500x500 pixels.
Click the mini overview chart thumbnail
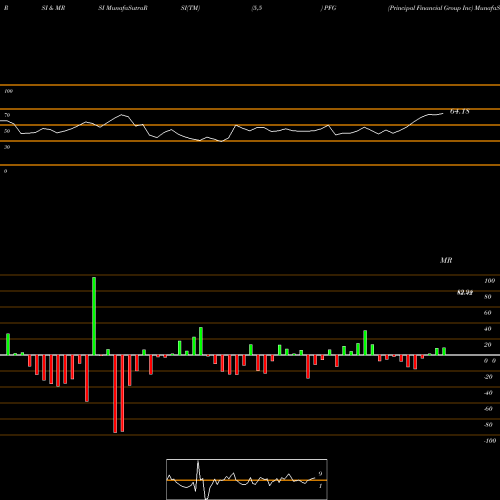247,479
